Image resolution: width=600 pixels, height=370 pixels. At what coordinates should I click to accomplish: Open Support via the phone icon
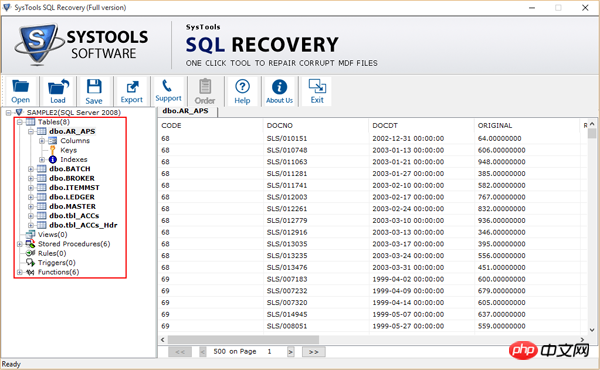pyautogui.click(x=168, y=90)
